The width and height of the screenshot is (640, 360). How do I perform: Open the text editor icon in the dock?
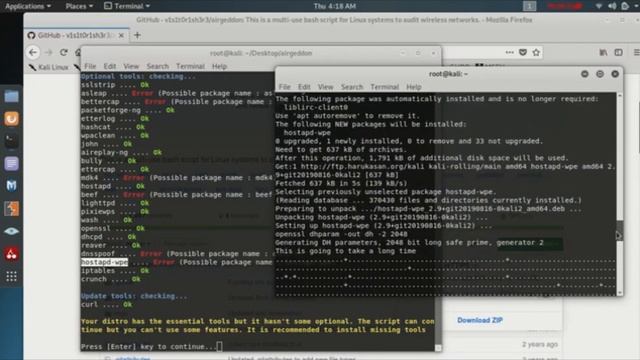11,164
